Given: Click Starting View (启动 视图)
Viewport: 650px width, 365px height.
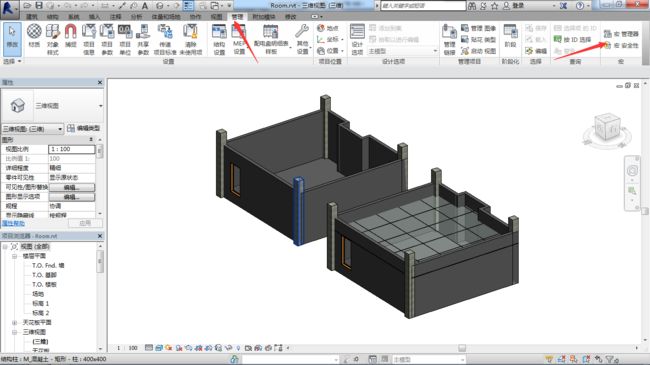Looking at the screenshot, I should point(478,51).
